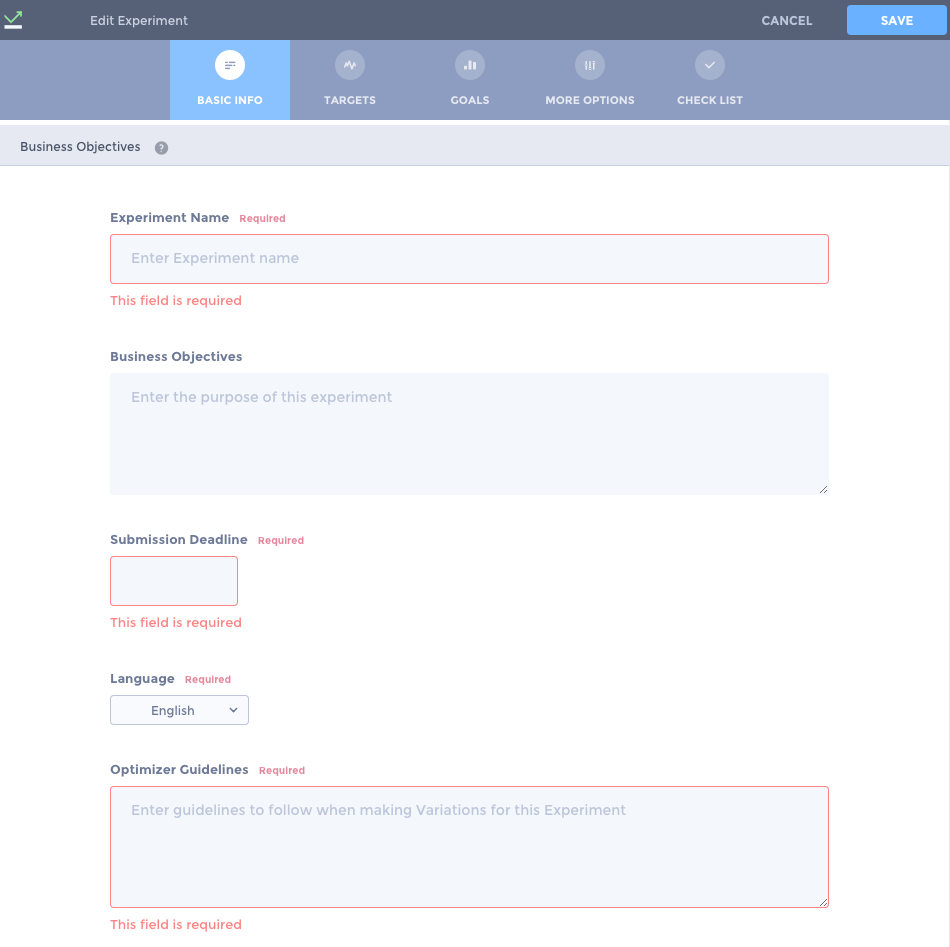Click the Required tag beside Submission Deadline

coord(281,540)
